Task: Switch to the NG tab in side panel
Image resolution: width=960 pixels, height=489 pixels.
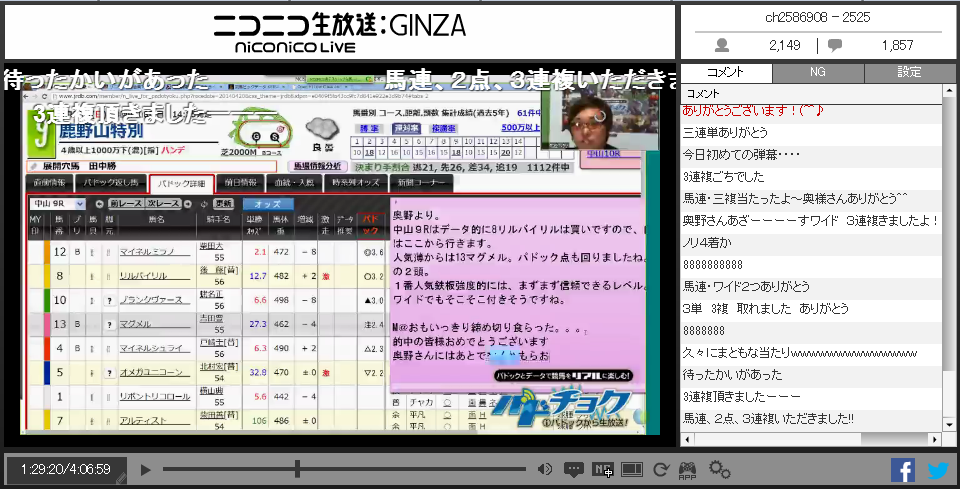Action: tap(818, 72)
